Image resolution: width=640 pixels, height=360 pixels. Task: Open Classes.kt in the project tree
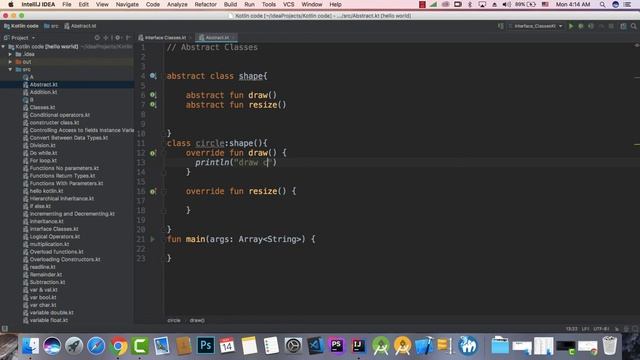(x=42, y=107)
